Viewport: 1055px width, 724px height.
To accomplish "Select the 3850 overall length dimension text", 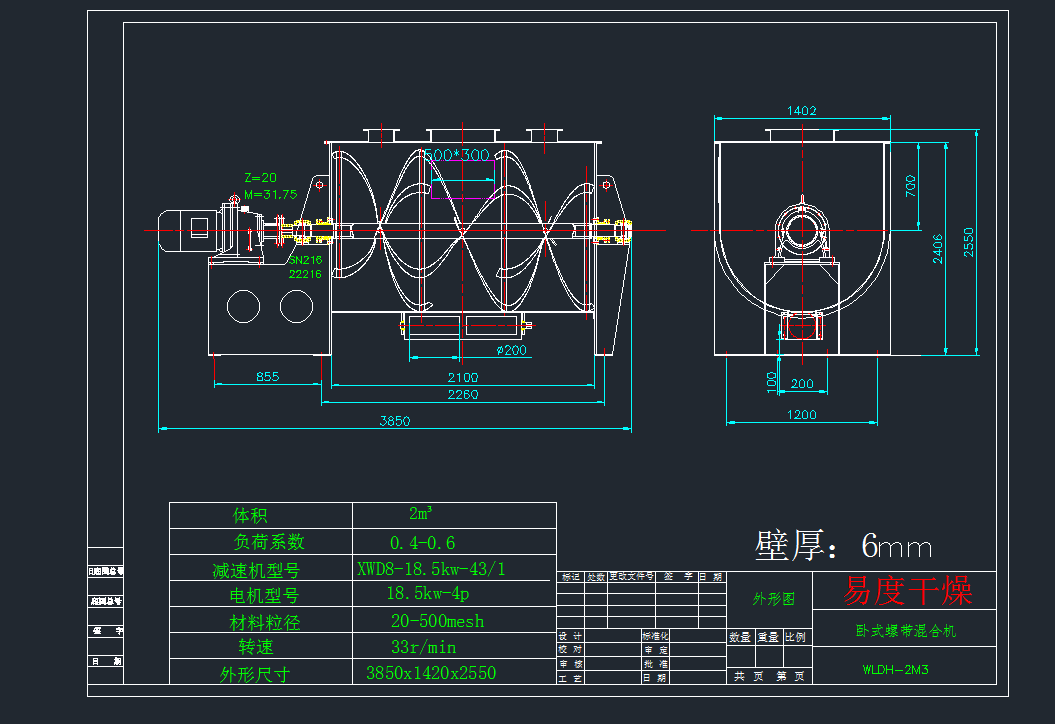I will tap(395, 422).
